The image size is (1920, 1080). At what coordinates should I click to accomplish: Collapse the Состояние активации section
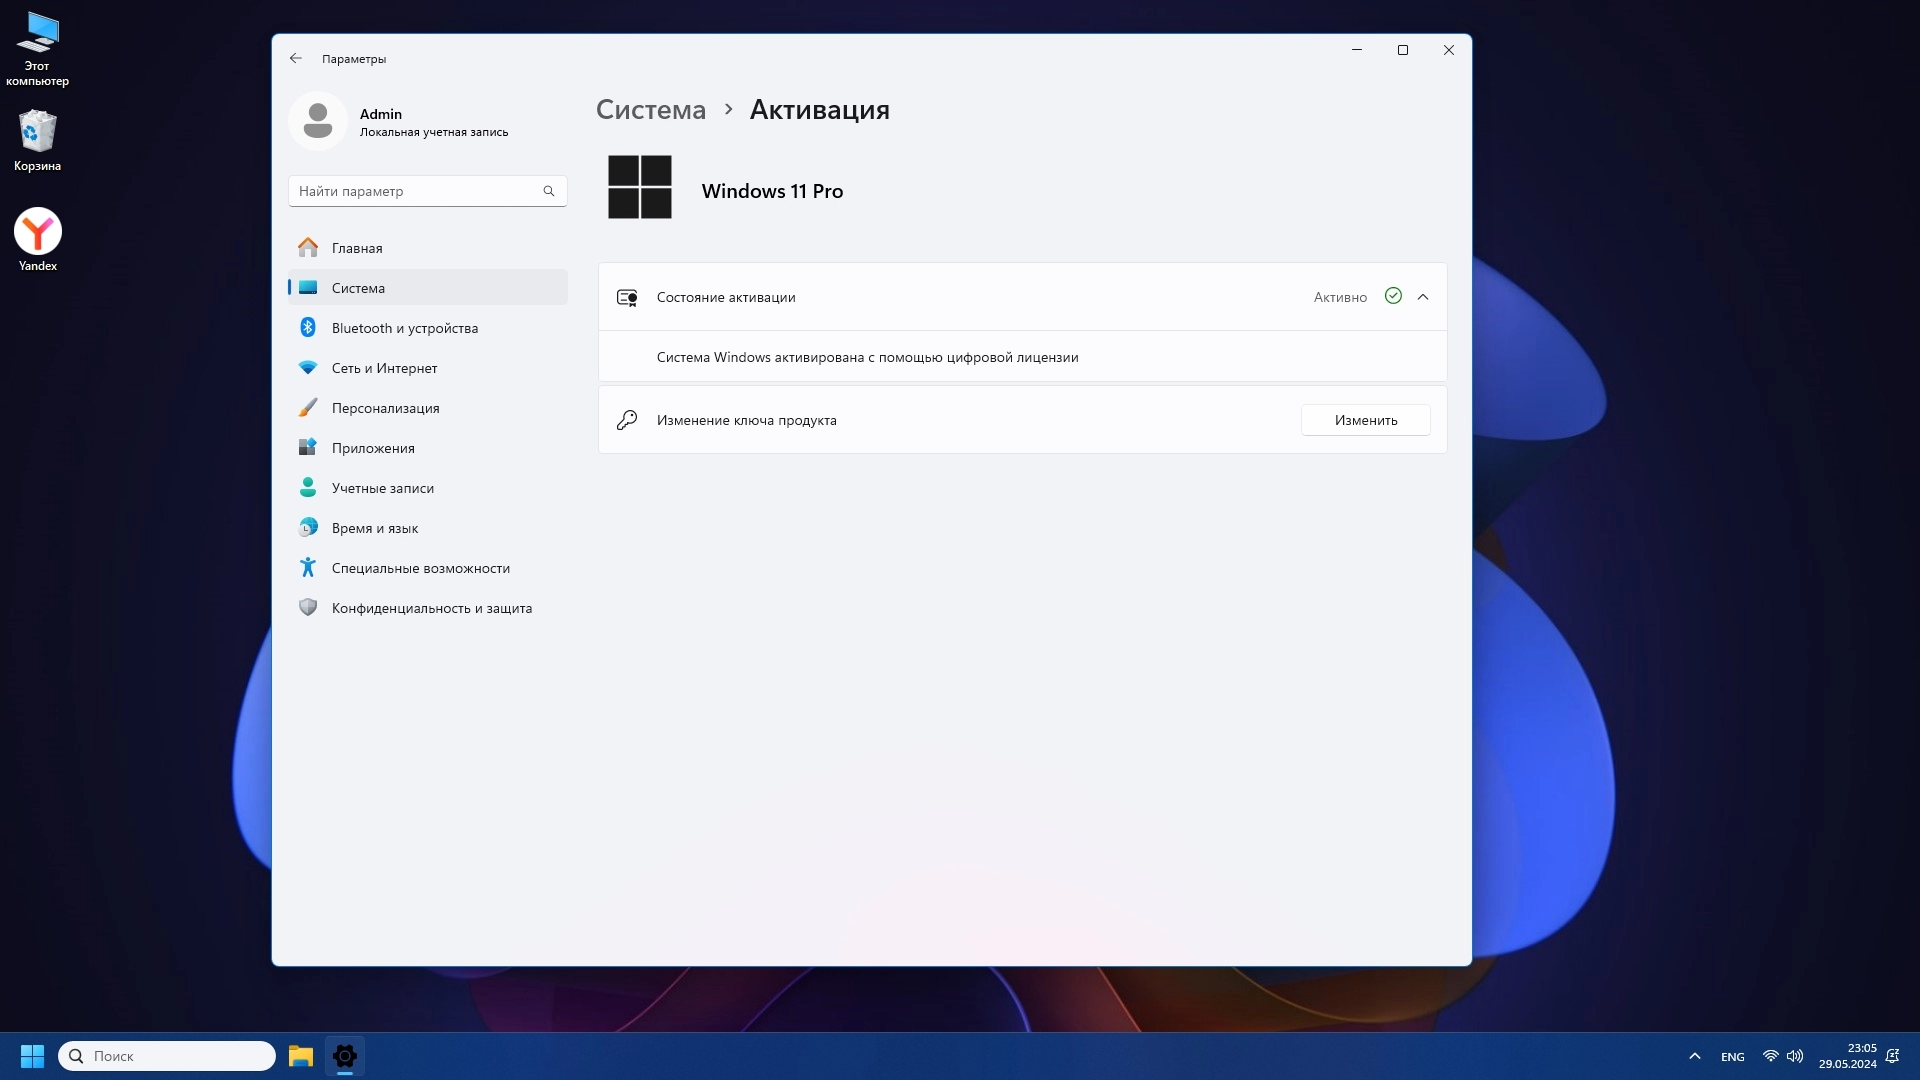[1423, 297]
